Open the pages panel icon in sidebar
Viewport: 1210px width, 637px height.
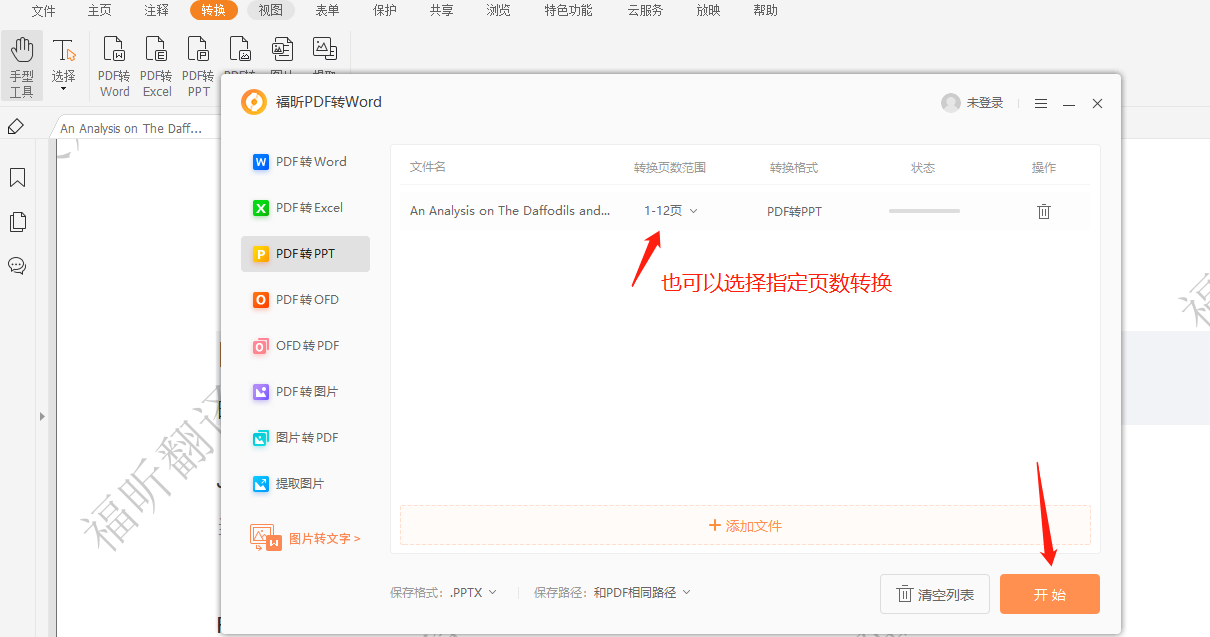tap(17, 222)
